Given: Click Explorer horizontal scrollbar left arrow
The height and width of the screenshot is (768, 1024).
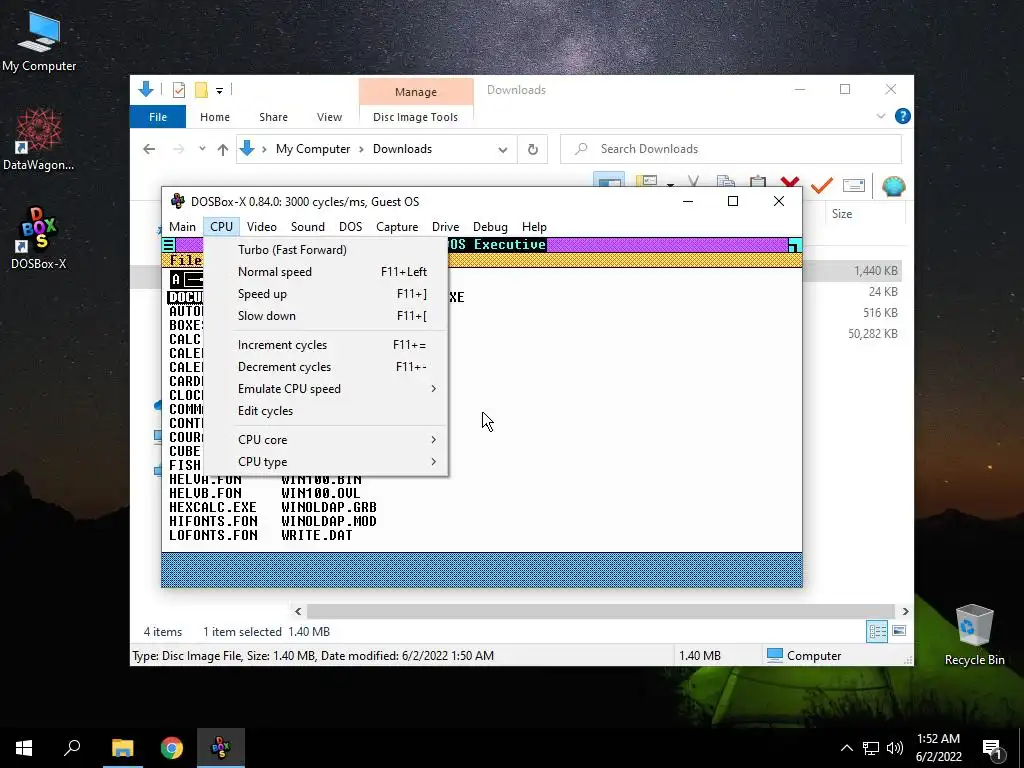Looking at the screenshot, I should pyautogui.click(x=298, y=611).
